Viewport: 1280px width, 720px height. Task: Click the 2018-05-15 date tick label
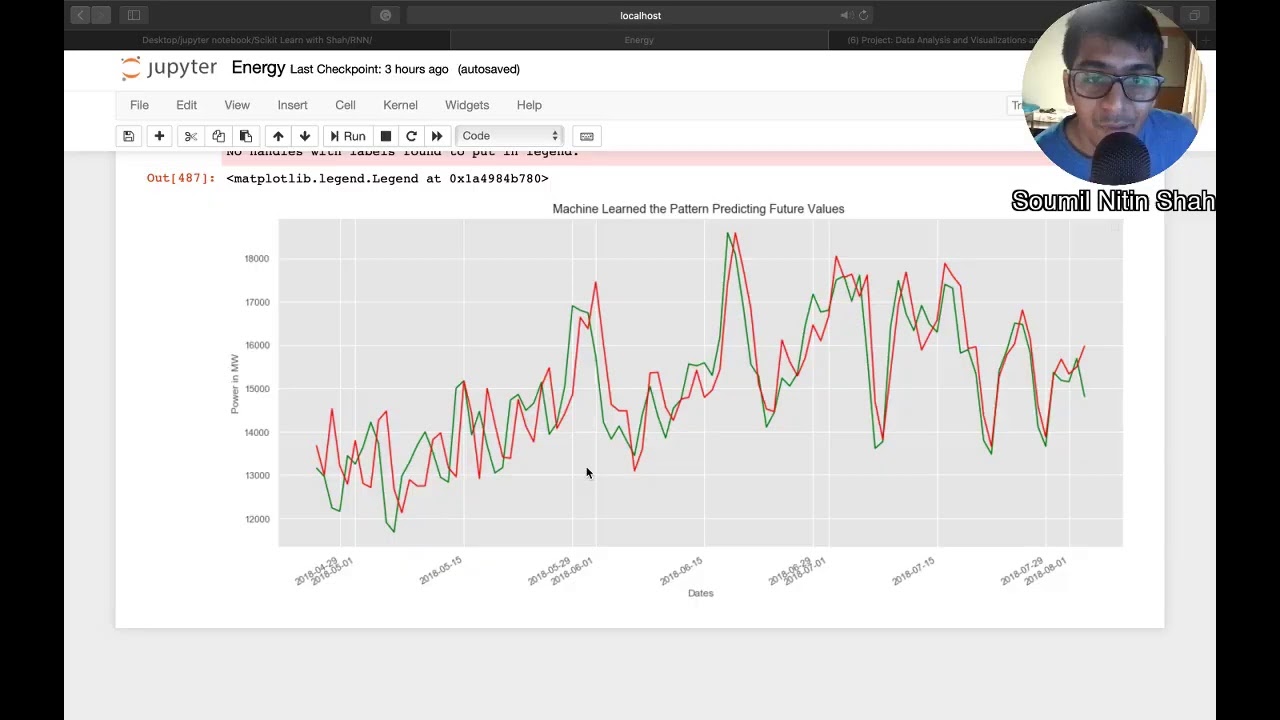441,571
